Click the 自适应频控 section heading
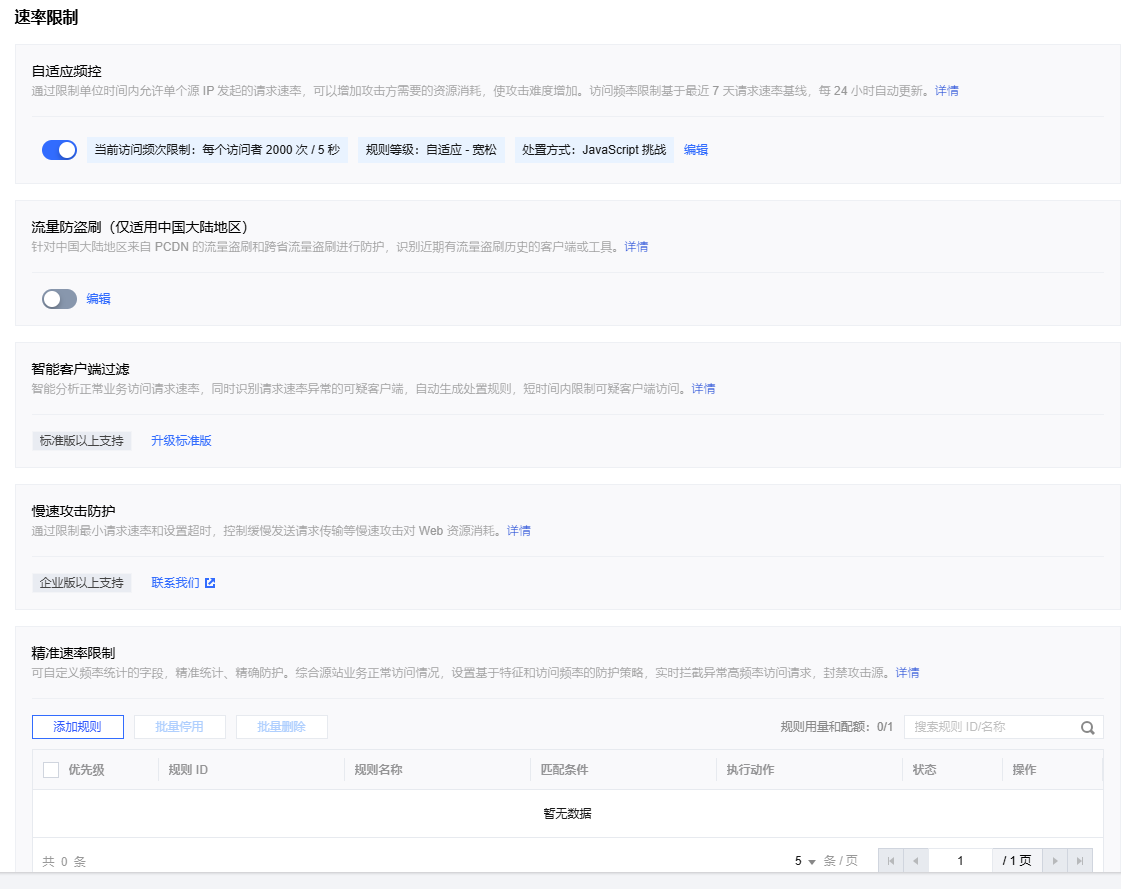1121x889 pixels. coord(66,71)
